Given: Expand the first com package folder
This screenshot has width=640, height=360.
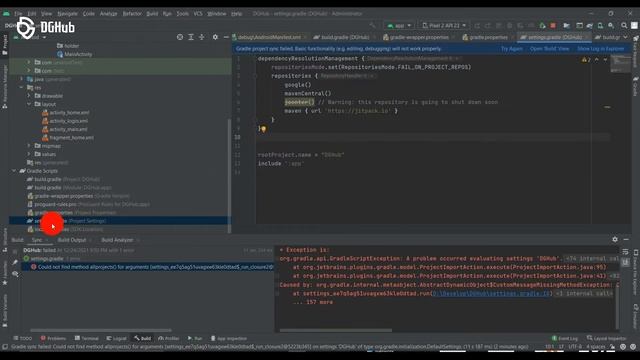Looking at the screenshot, I should [x=29, y=62].
